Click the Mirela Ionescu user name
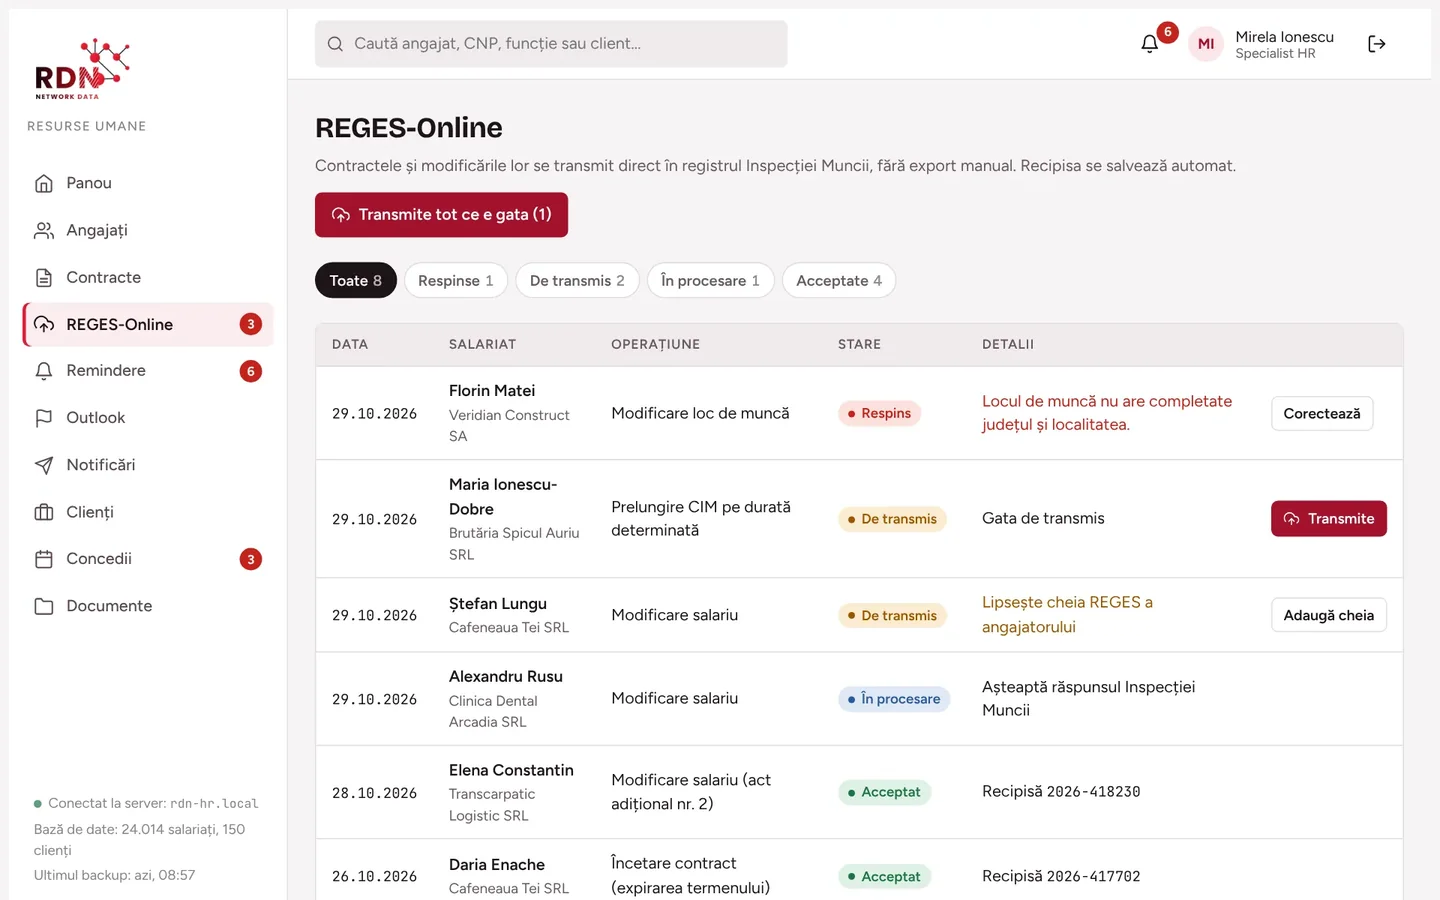The height and width of the screenshot is (900, 1440). pyautogui.click(x=1285, y=37)
